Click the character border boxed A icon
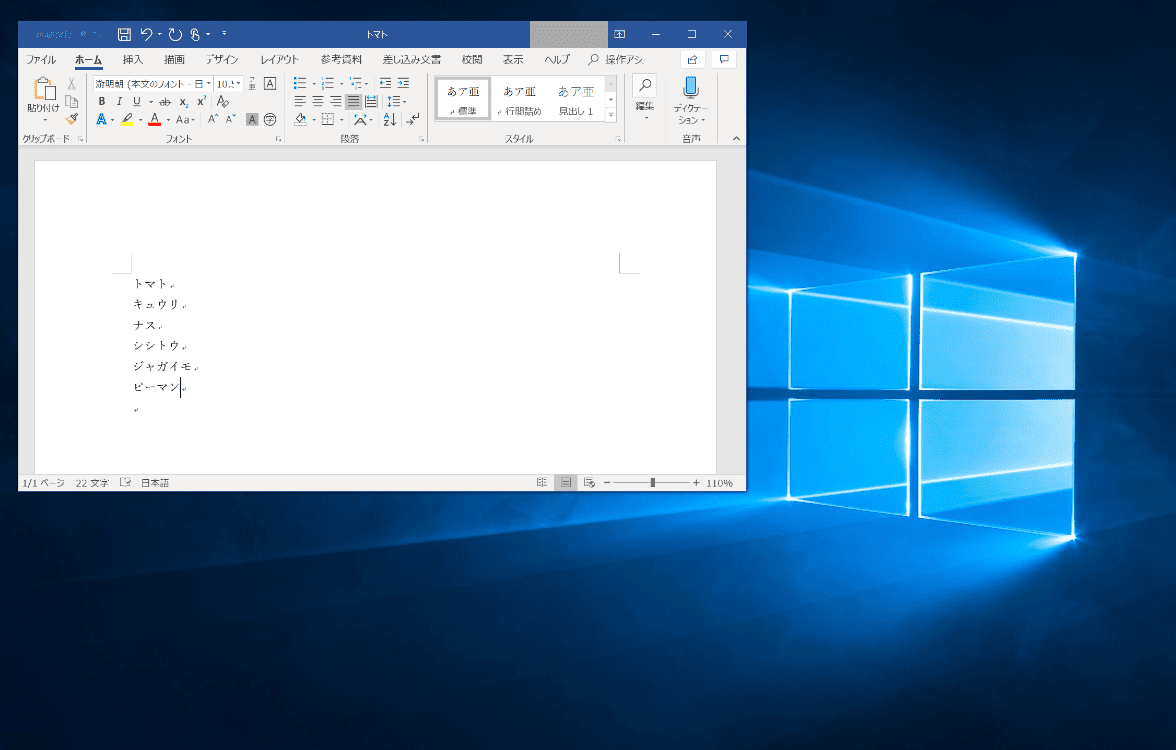 [x=270, y=84]
